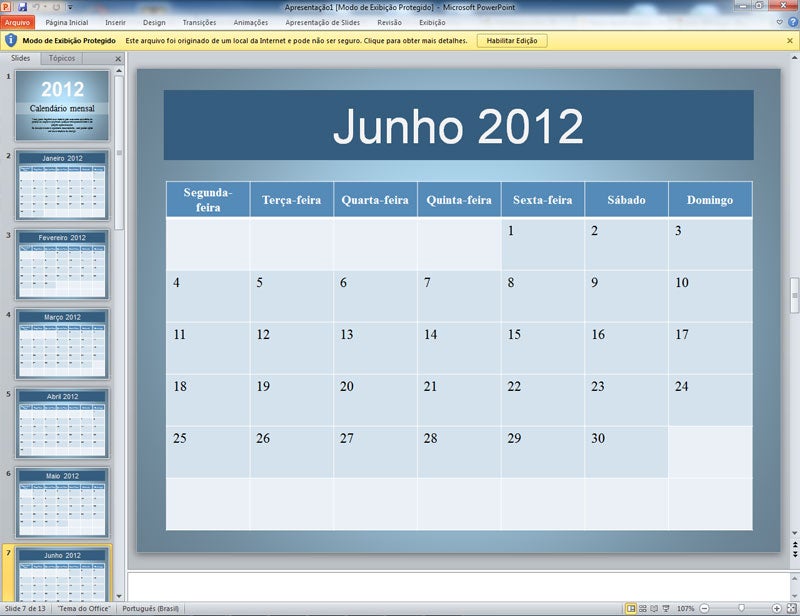The height and width of the screenshot is (616, 800).
Task: Click calendar cell for day 30
Action: (x=626, y=452)
